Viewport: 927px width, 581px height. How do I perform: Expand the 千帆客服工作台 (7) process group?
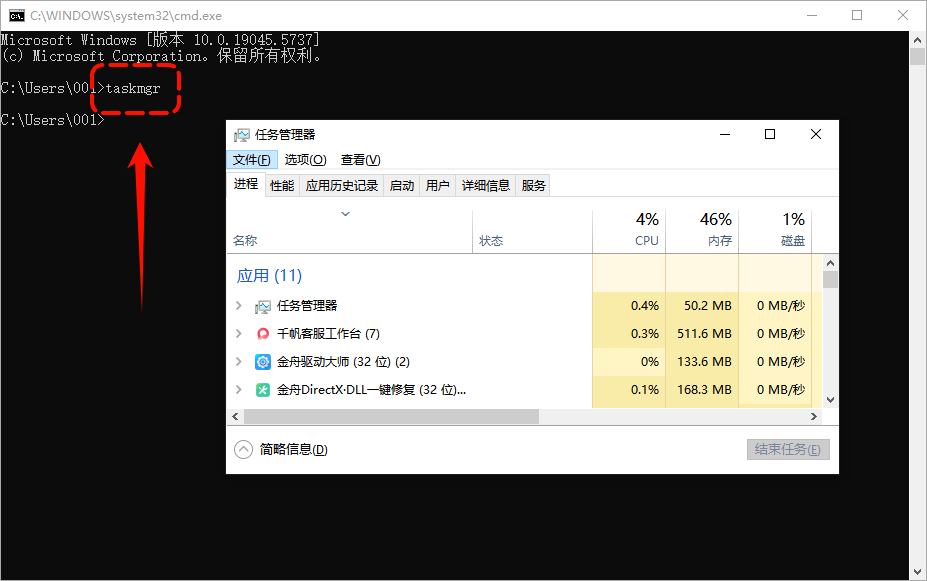[x=239, y=333]
